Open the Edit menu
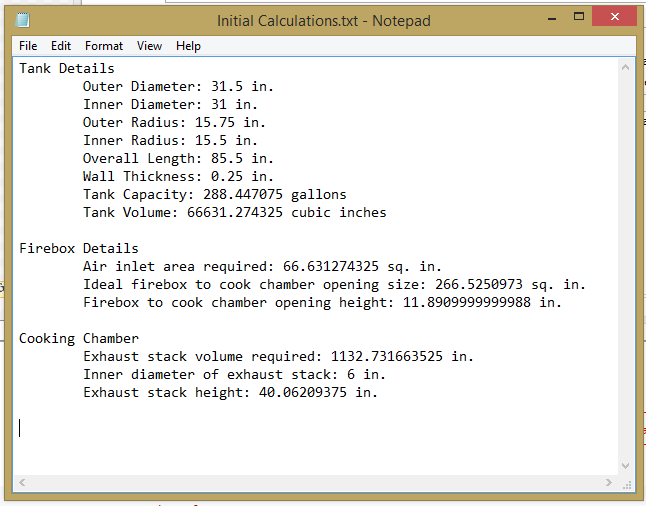 [x=61, y=46]
